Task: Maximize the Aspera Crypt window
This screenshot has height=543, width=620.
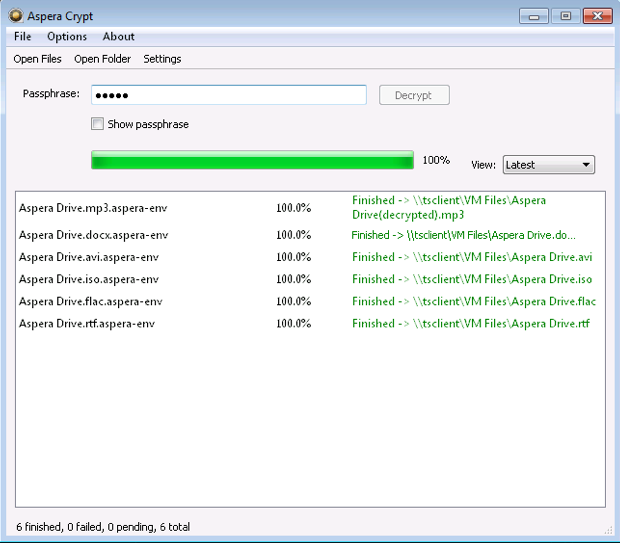Action: pyautogui.click(x=565, y=16)
